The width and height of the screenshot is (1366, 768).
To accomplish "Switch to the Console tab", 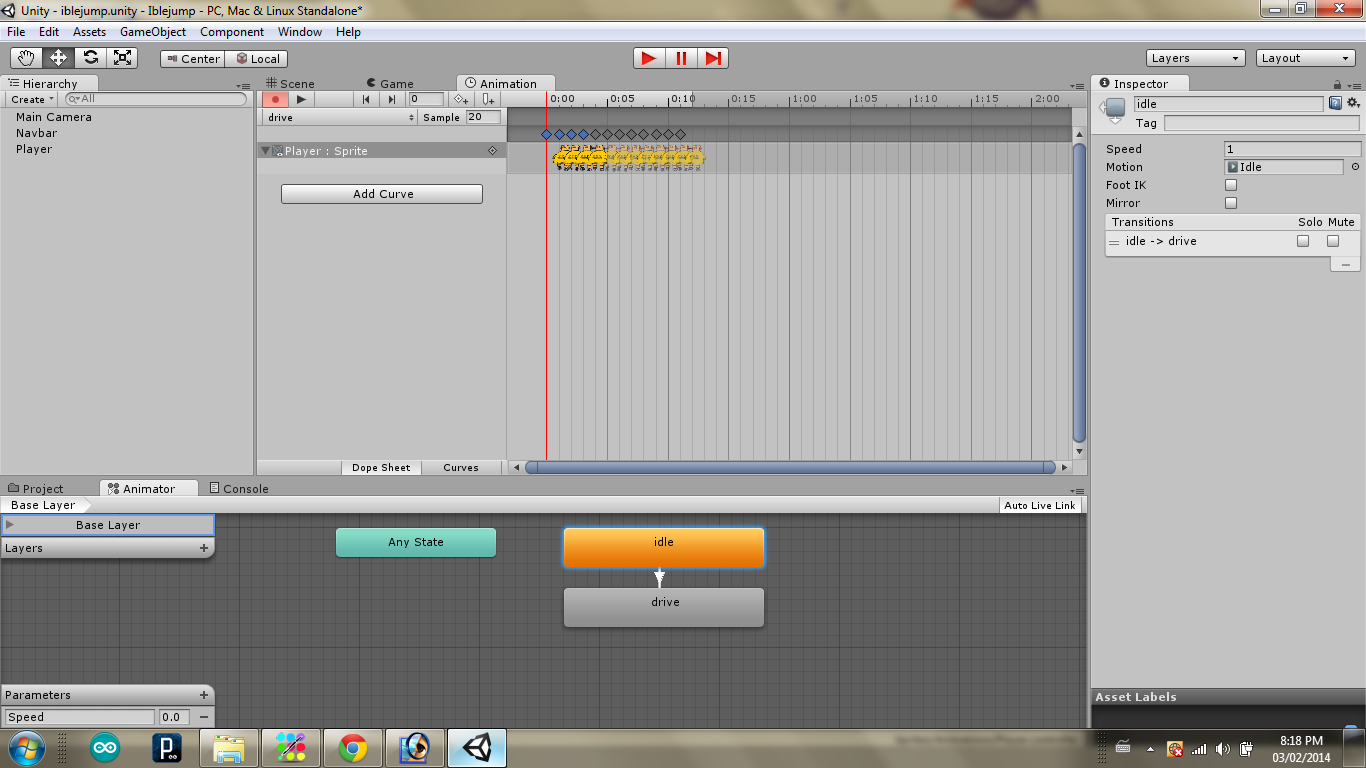I will click(239, 489).
